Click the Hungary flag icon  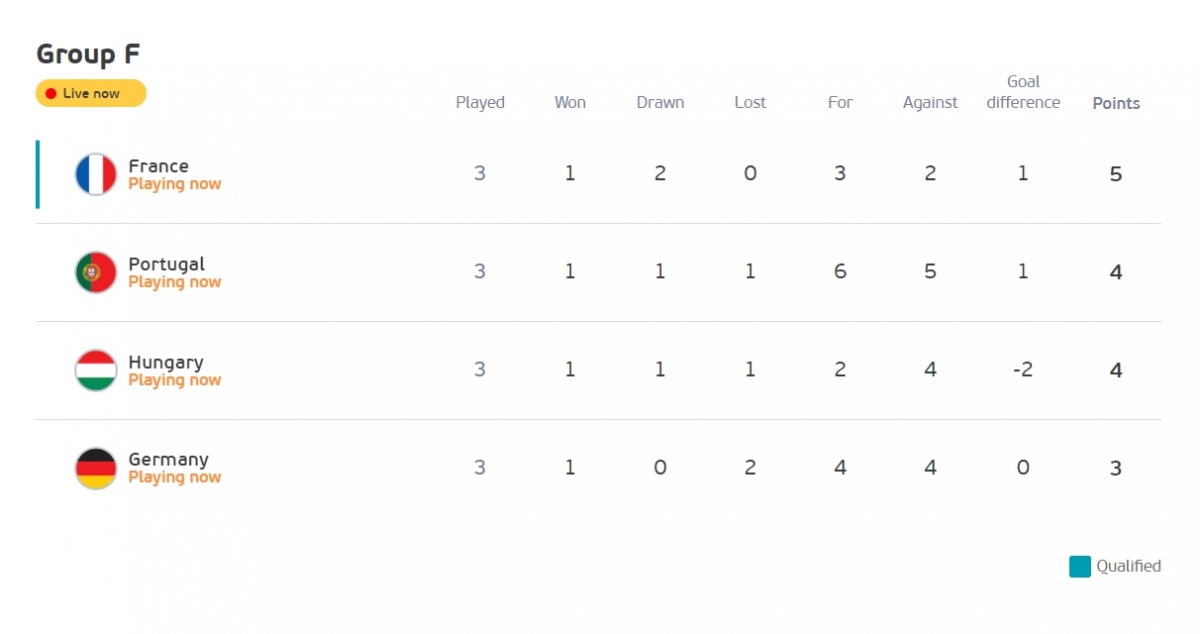[96, 370]
